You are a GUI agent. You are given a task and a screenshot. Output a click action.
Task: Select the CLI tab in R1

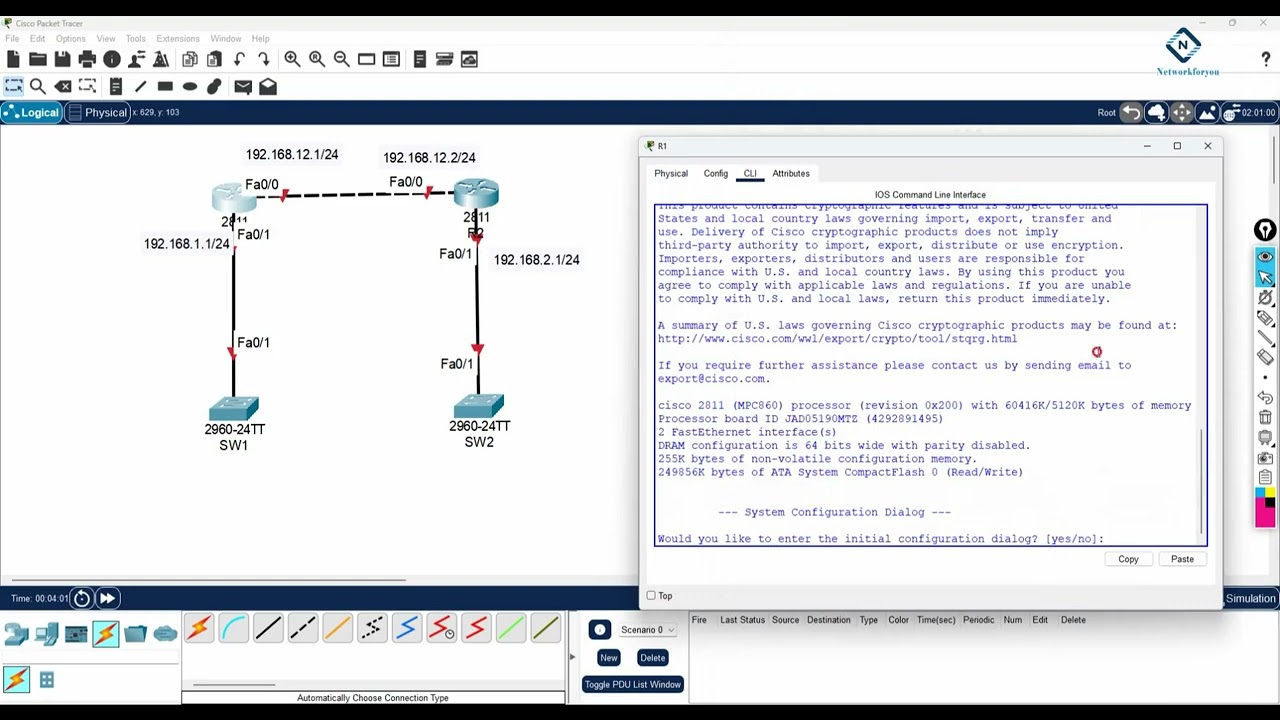(750, 174)
